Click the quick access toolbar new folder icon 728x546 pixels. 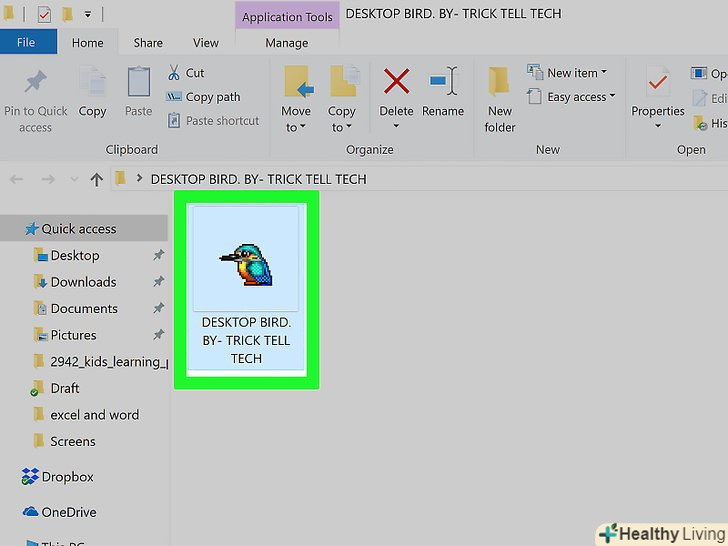[x=67, y=14]
